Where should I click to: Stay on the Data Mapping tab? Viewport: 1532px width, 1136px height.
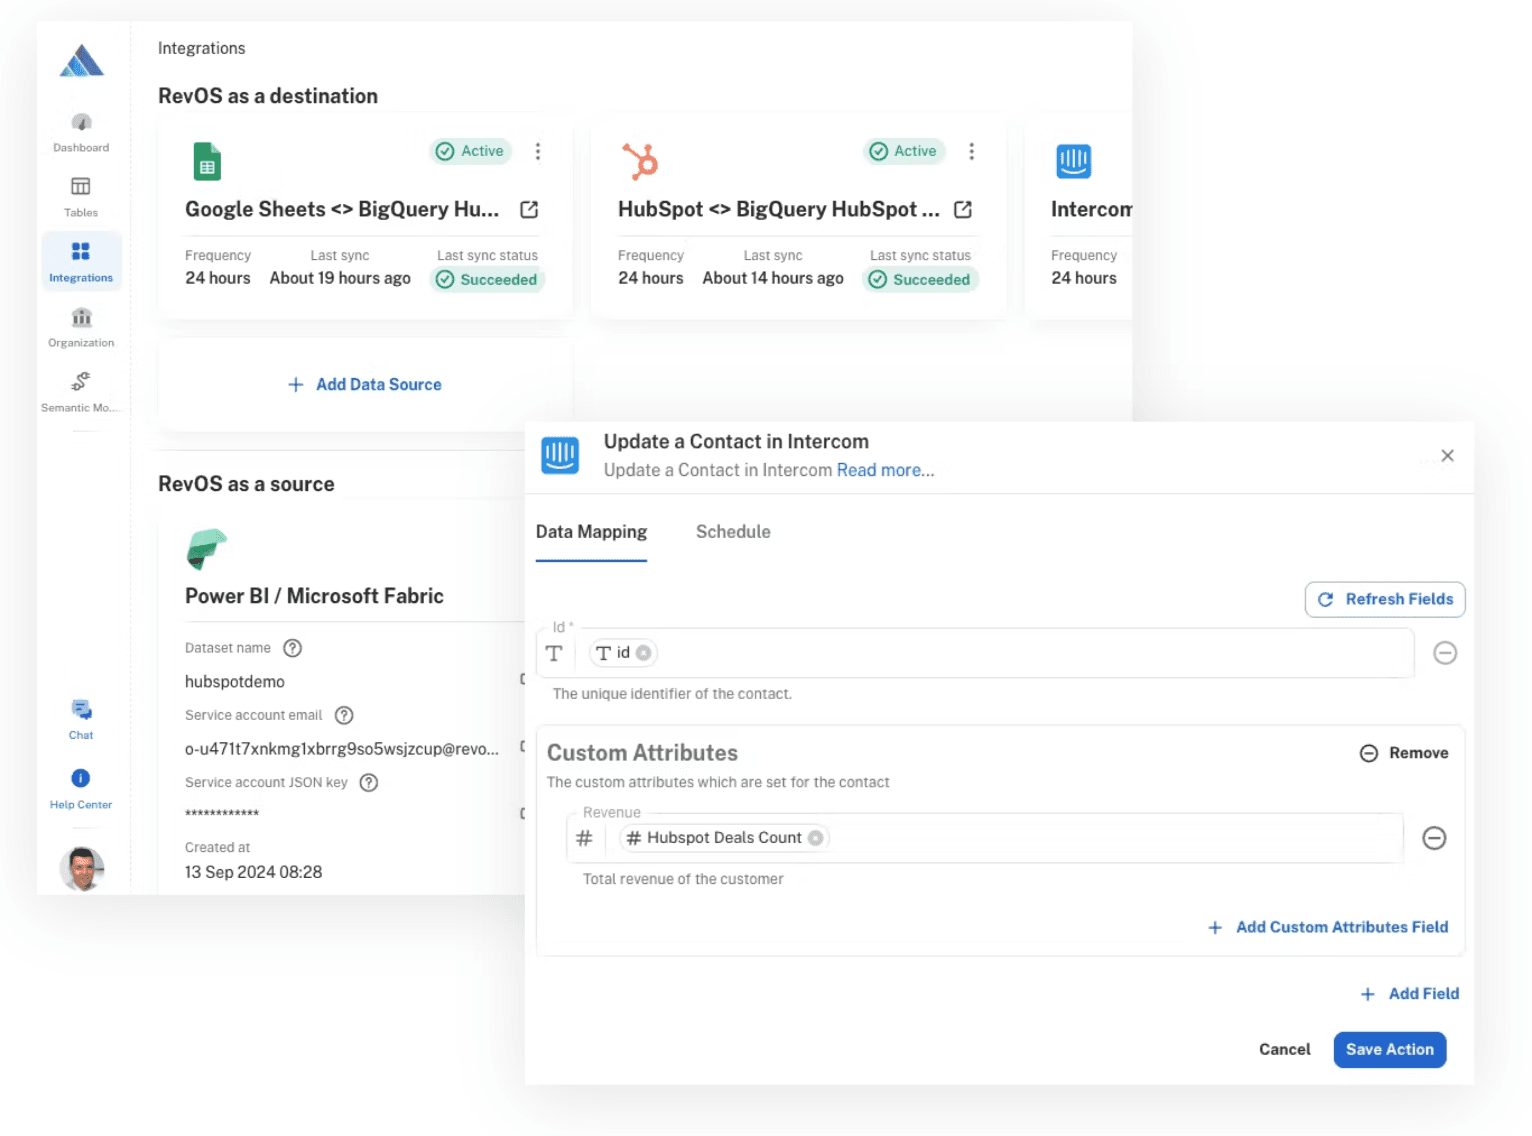point(591,531)
